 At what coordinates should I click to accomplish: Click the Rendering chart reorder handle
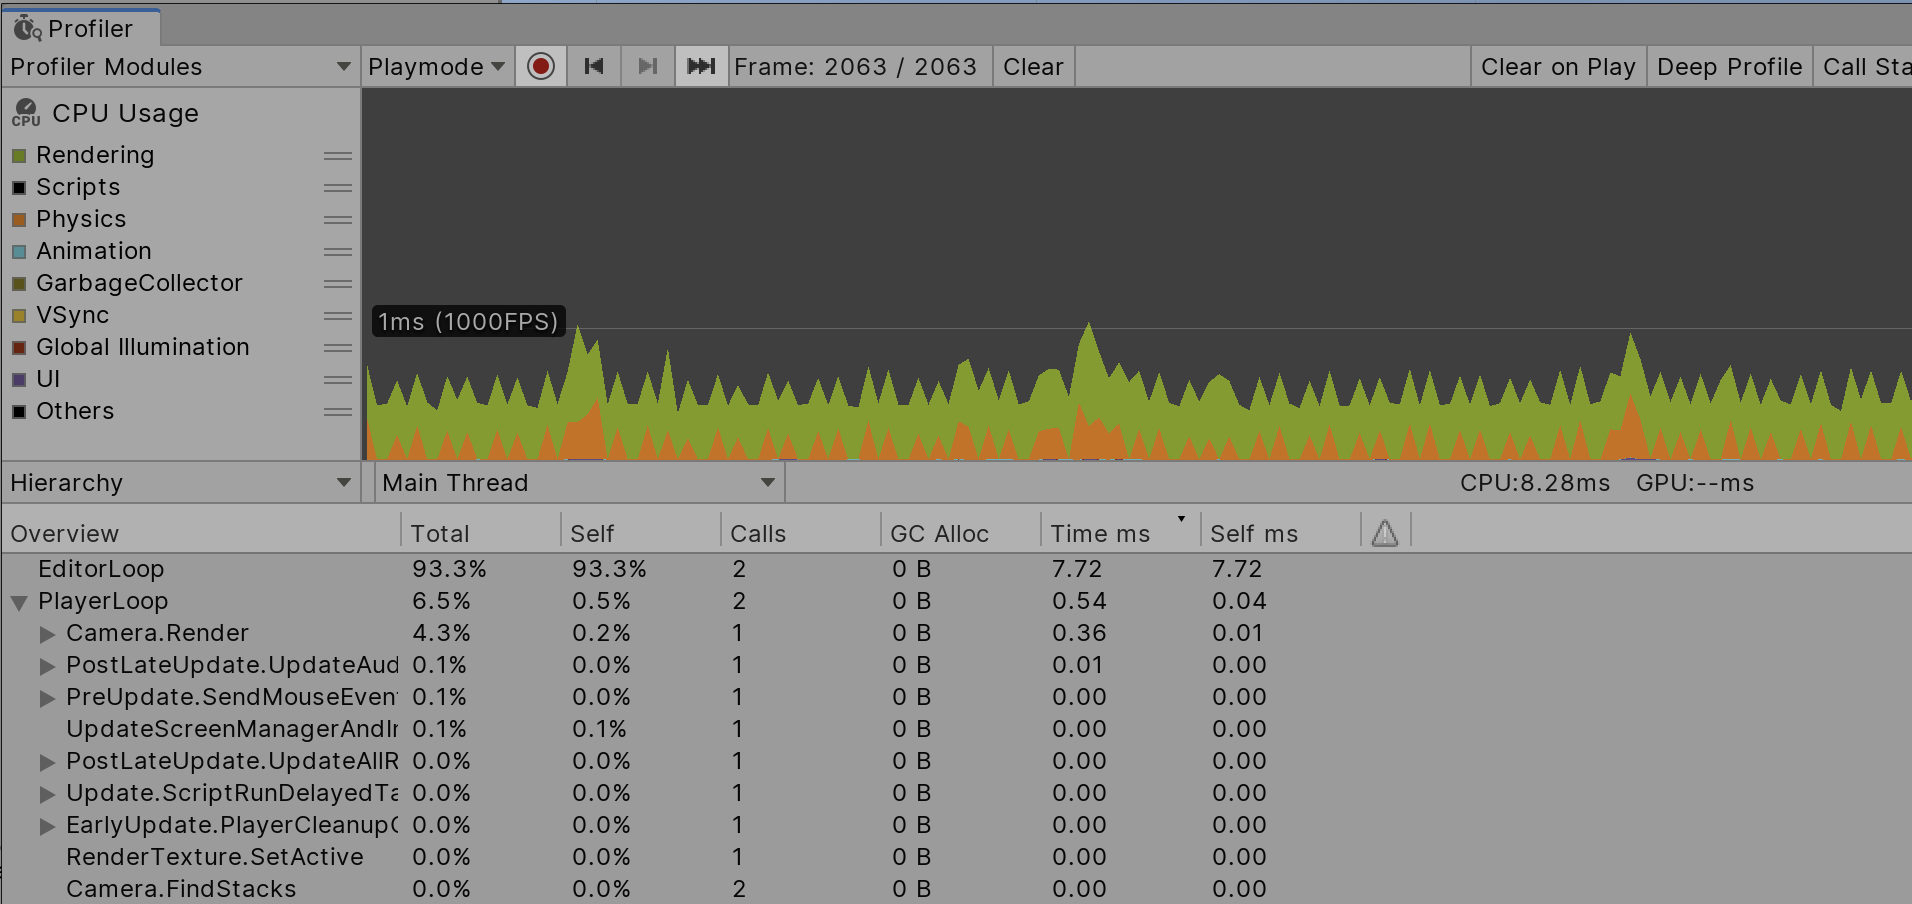pos(337,155)
